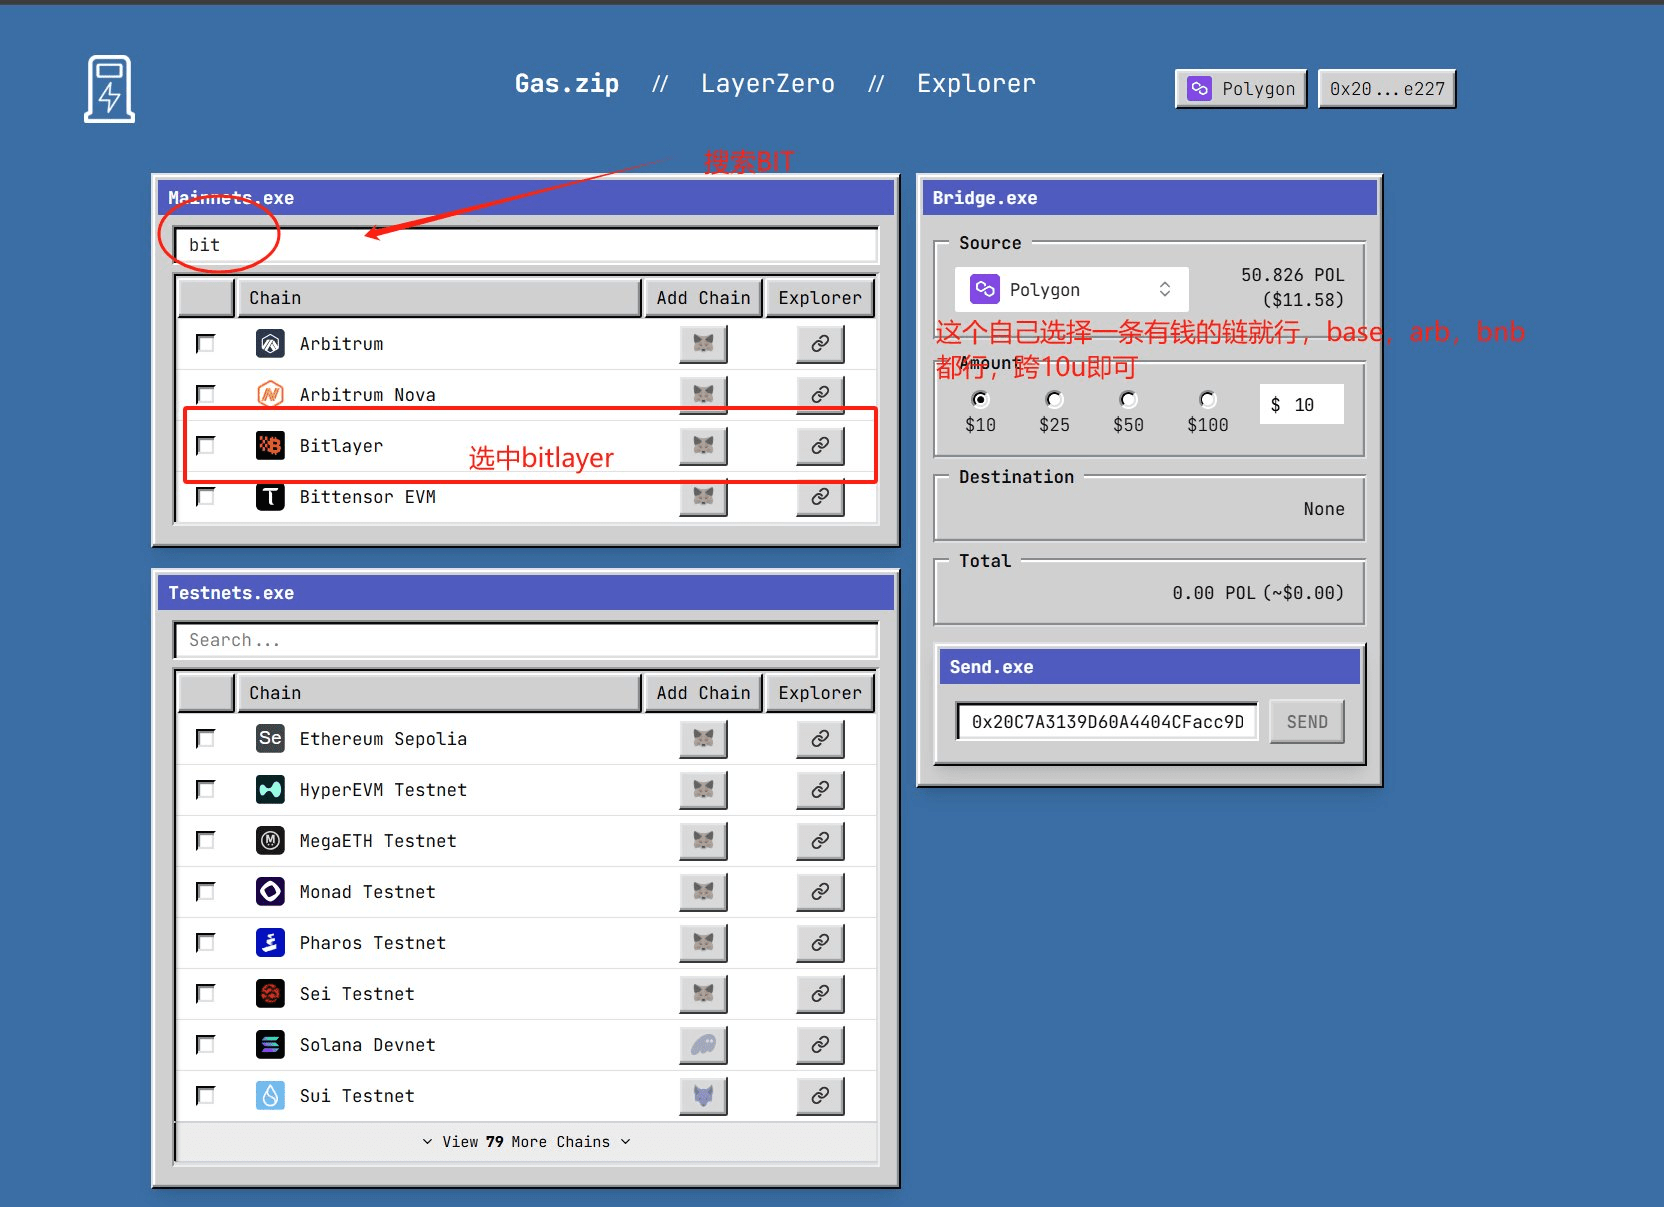Click Testnets Add Chain column header
Image resolution: width=1664 pixels, height=1207 pixels.
click(x=703, y=693)
